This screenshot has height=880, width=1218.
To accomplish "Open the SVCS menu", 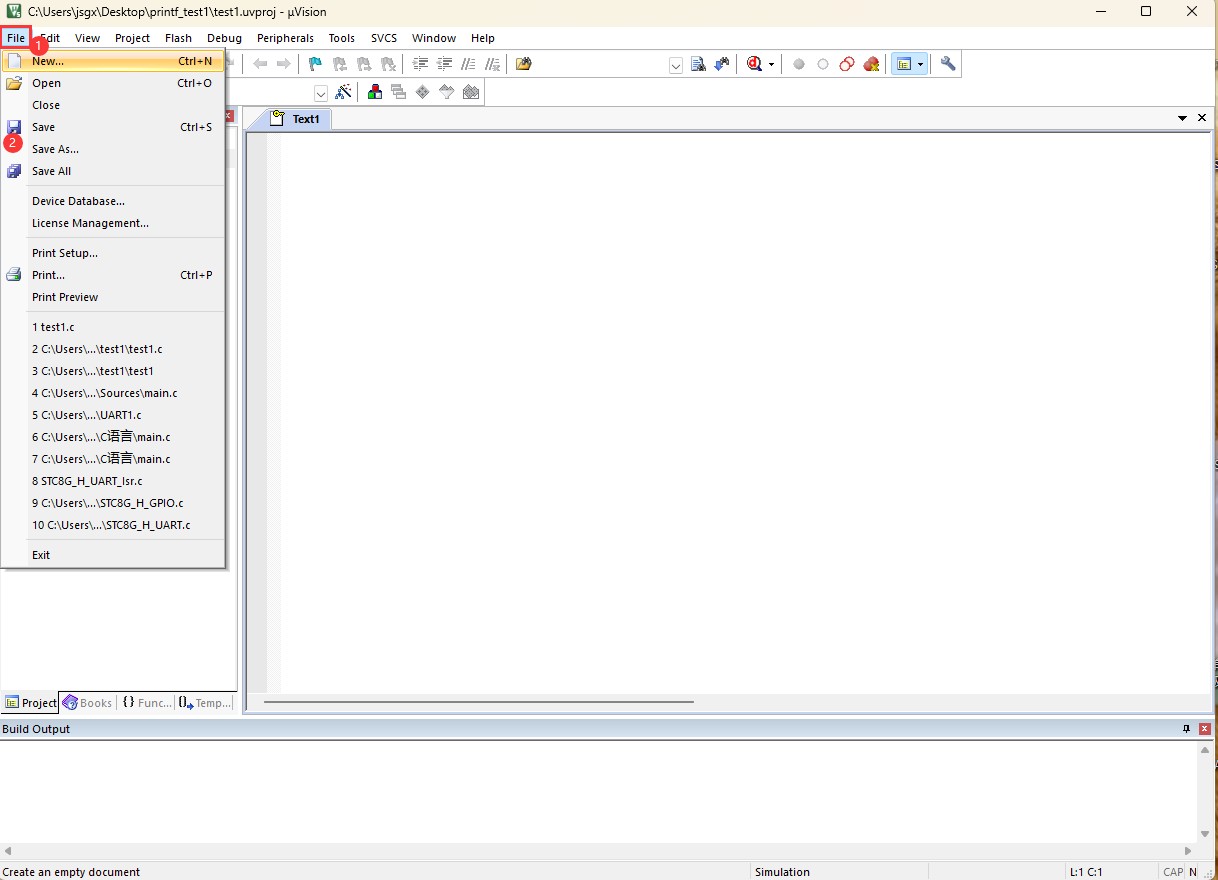I will click(x=384, y=38).
